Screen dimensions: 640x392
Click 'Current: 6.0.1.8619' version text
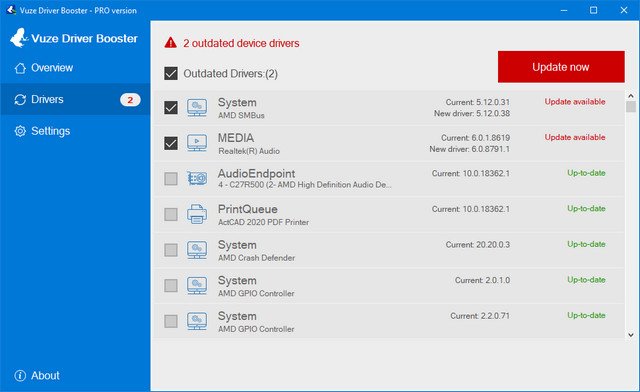(x=476, y=138)
